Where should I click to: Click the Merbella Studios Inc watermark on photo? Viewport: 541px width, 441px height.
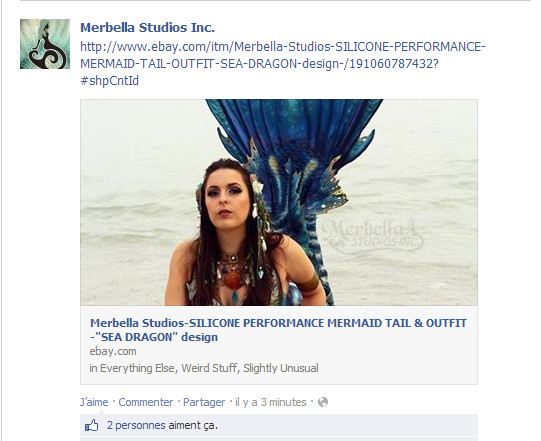pyautogui.click(x=373, y=235)
